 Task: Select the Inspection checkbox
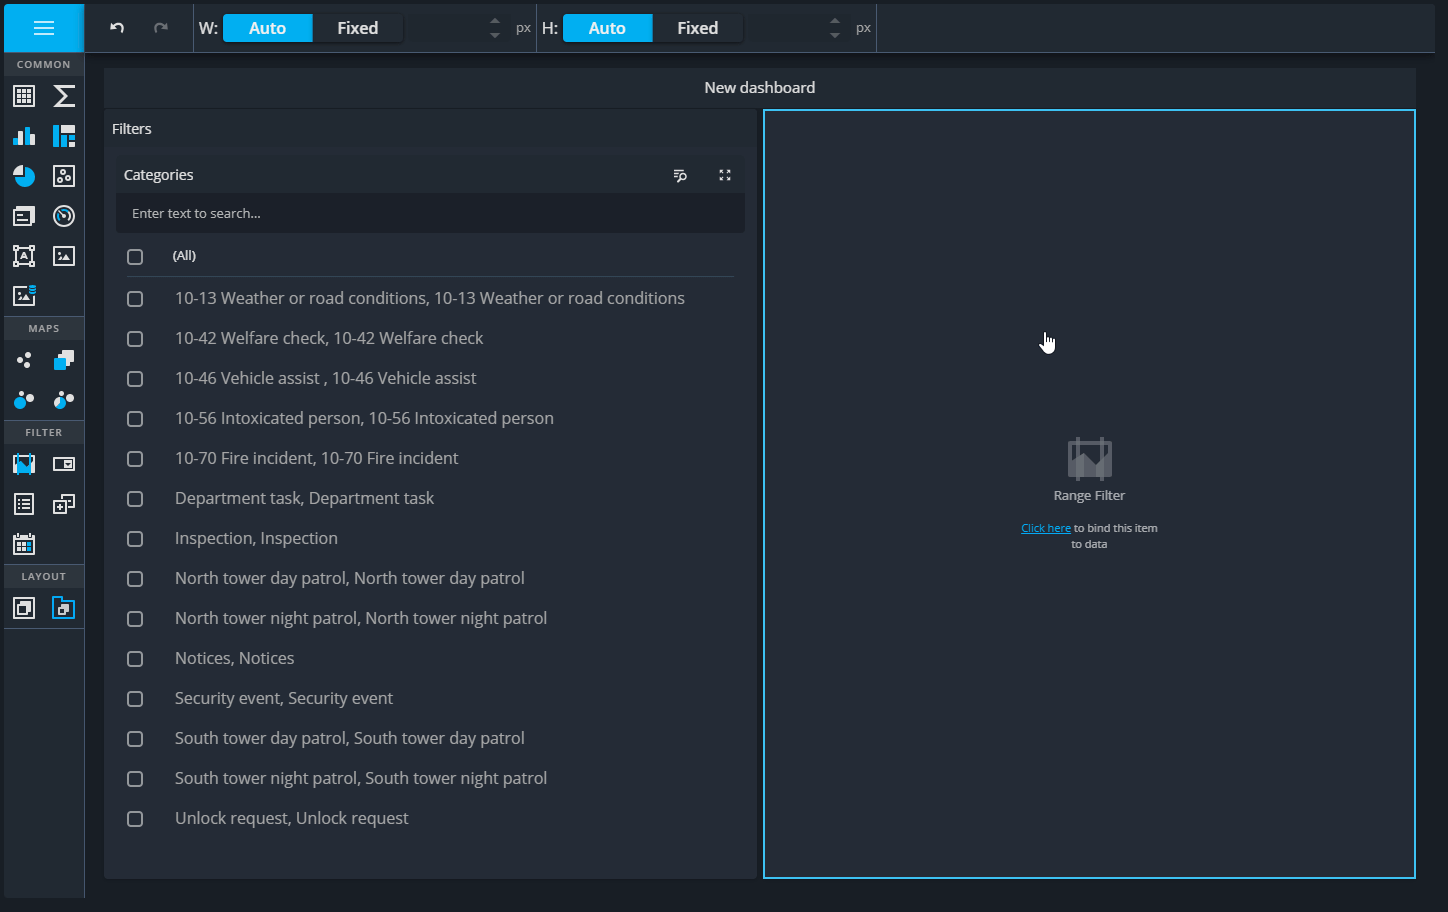(135, 539)
